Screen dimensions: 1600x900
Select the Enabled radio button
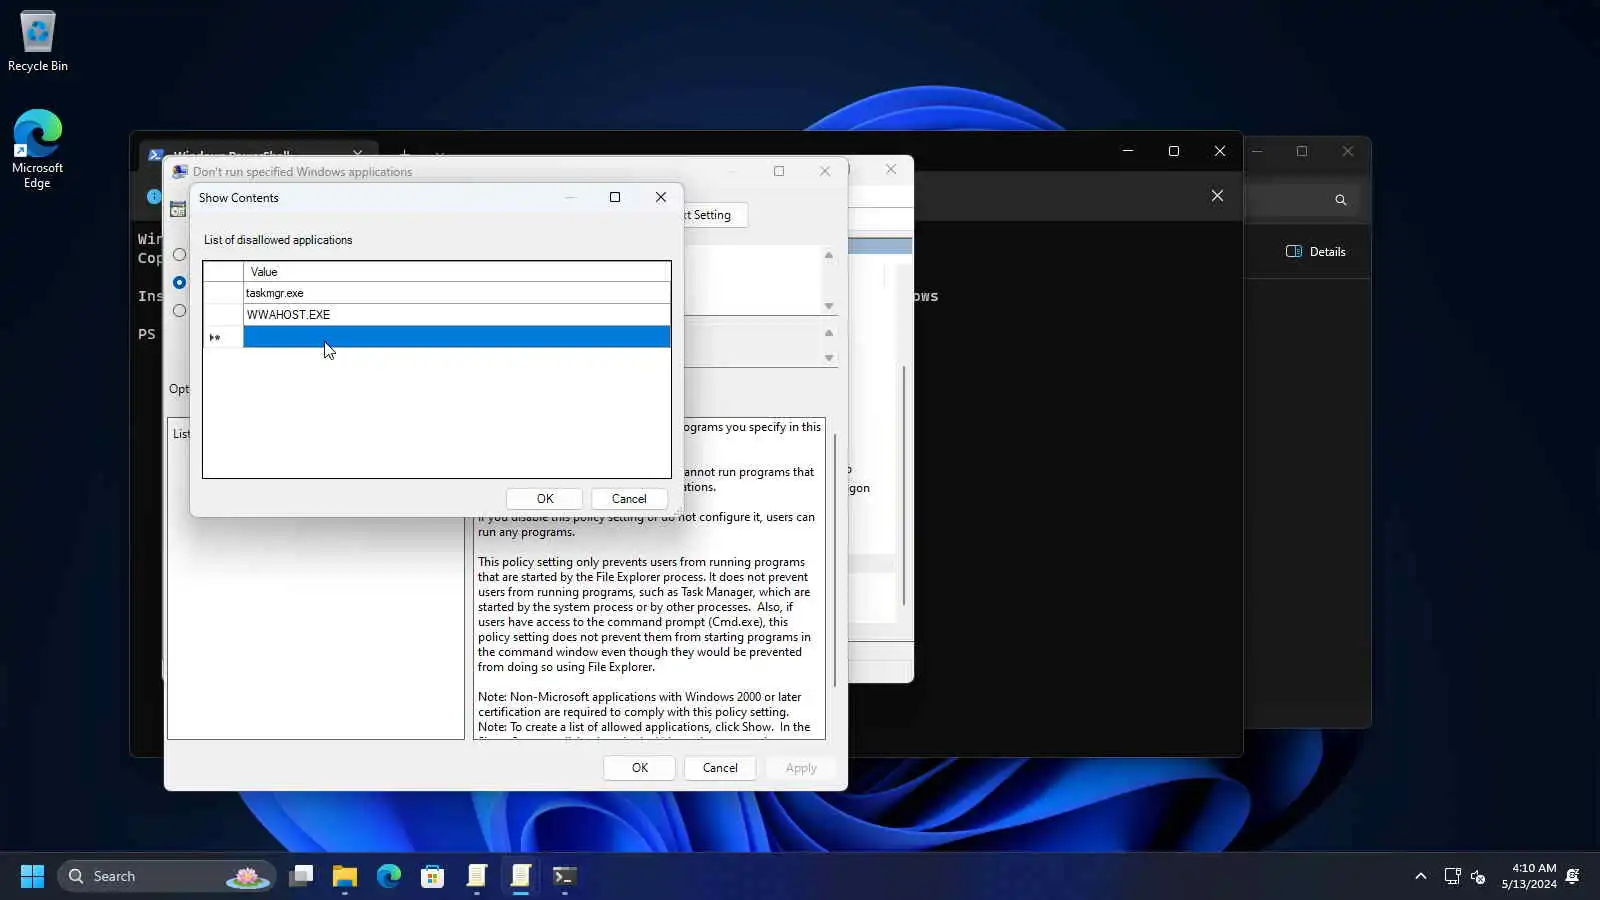(180, 283)
